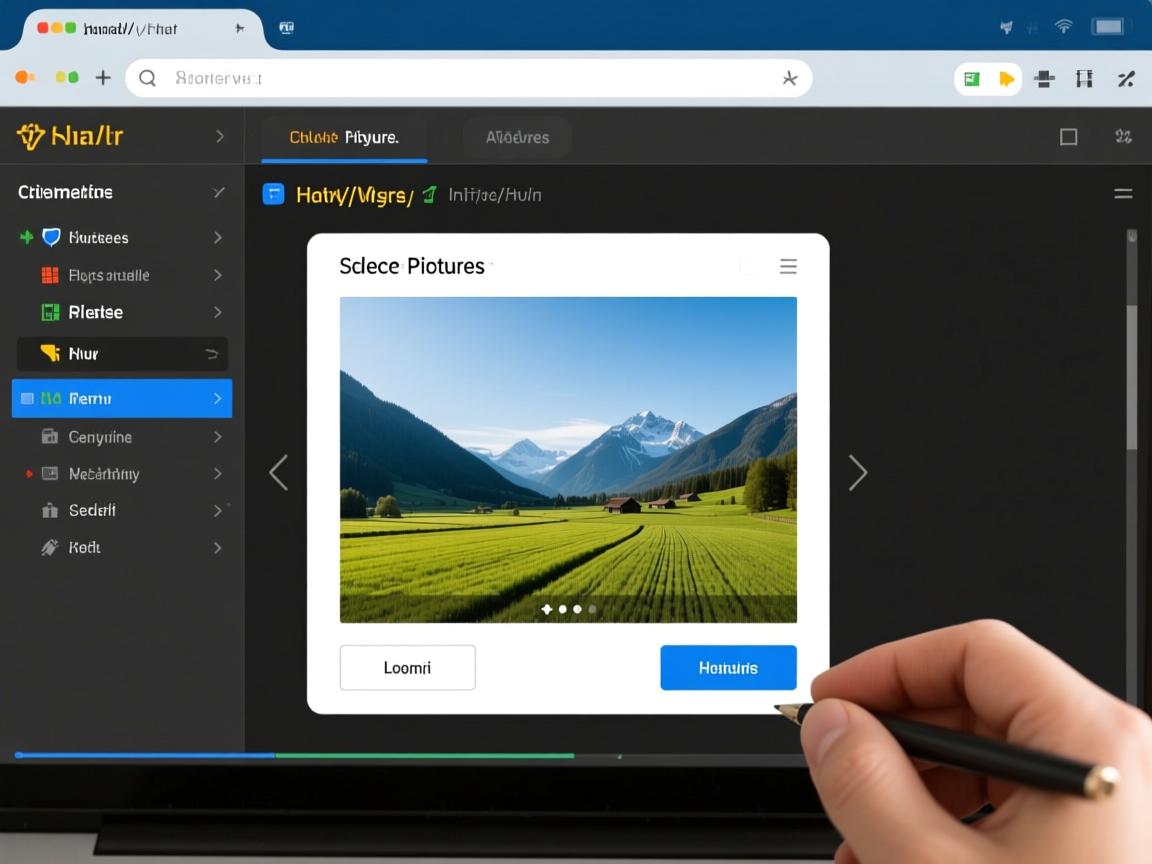
Task: Expand the Rlertse sidebar item chevron
Action: point(217,312)
